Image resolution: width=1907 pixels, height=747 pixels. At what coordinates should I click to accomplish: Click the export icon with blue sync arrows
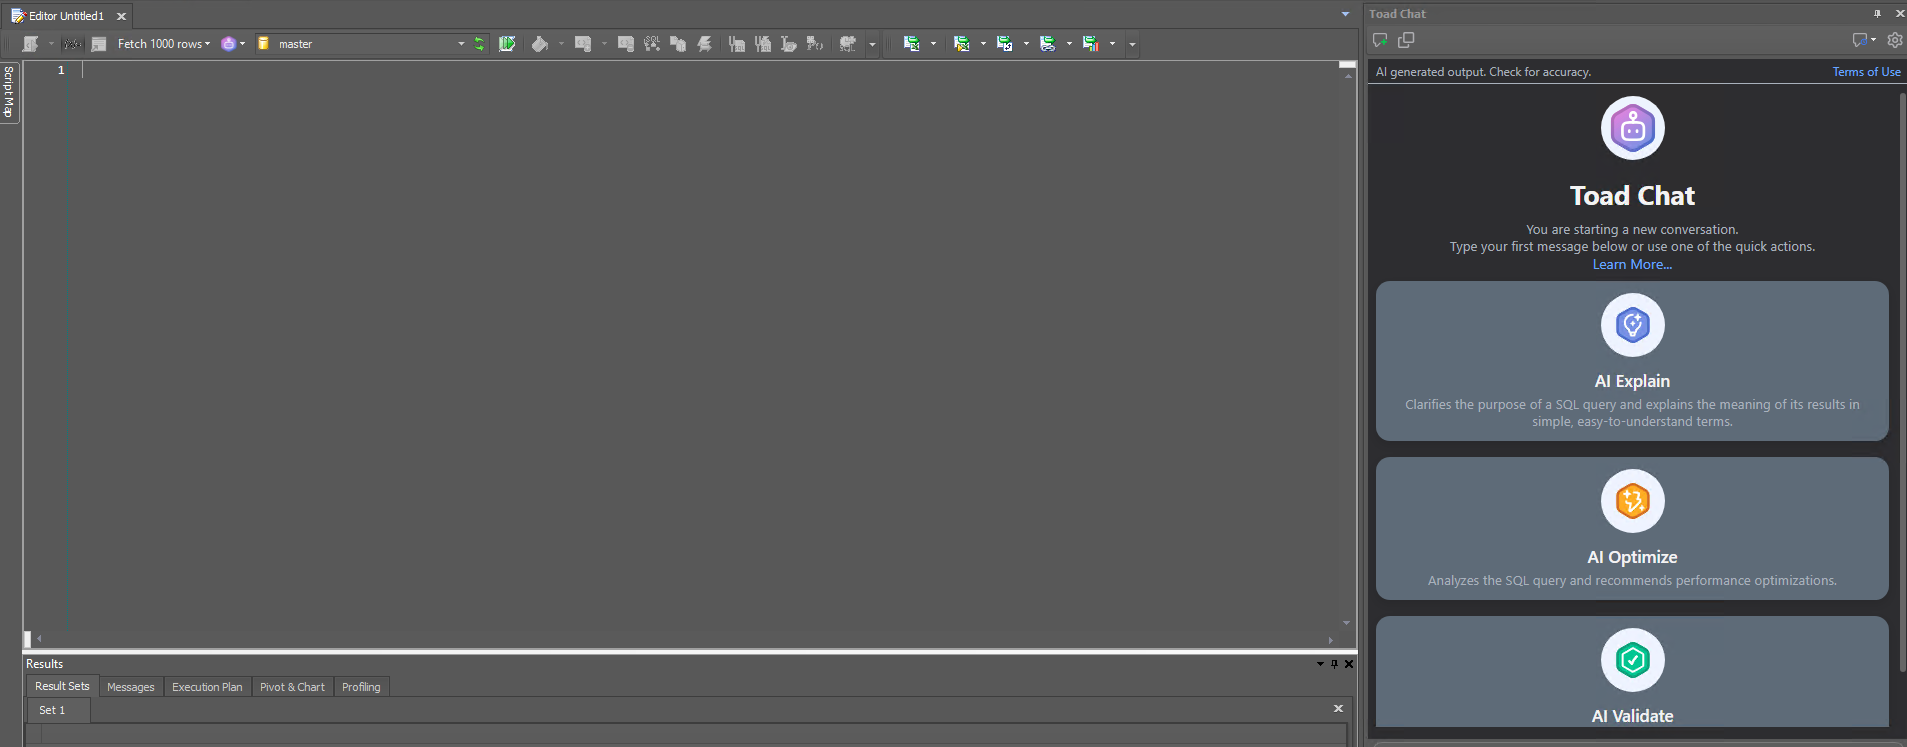(x=1004, y=44)
